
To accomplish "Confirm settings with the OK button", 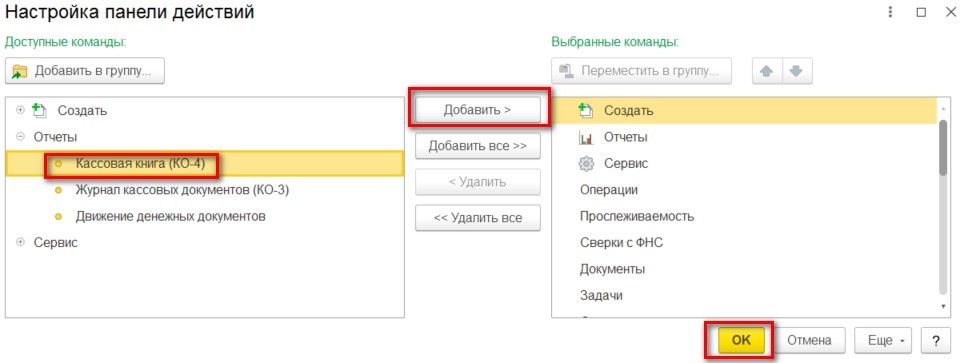I will 742,340.
